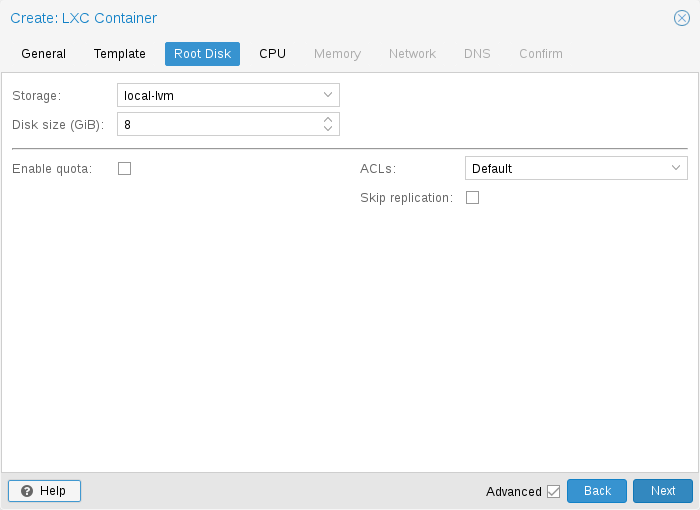Image resolution: width=700 pixels, height=510 pixels.
Task: Uncheck the Advanced options checkbox
Action: [553, 491]
